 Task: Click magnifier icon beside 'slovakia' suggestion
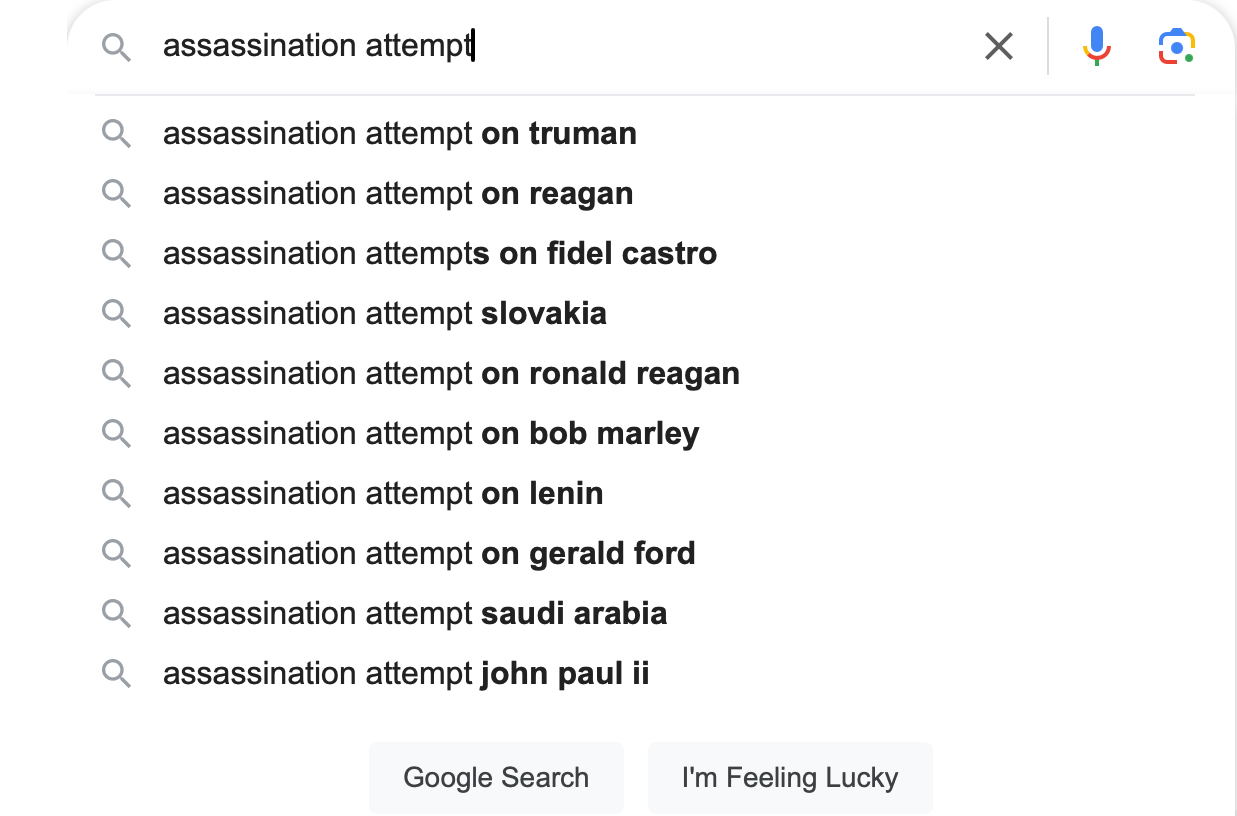[x=117, y=313]
